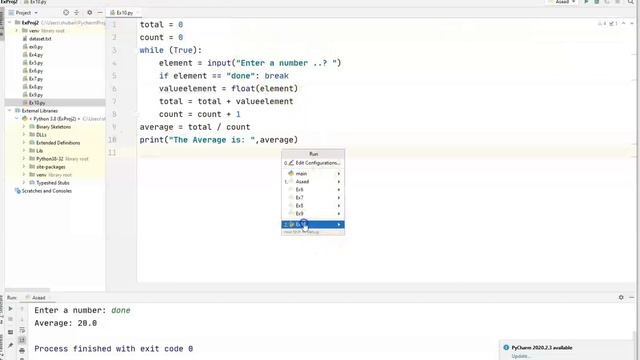The image size is (640, 360).
Task: Choose Ex7 in the Run popup
Action: 313,198
